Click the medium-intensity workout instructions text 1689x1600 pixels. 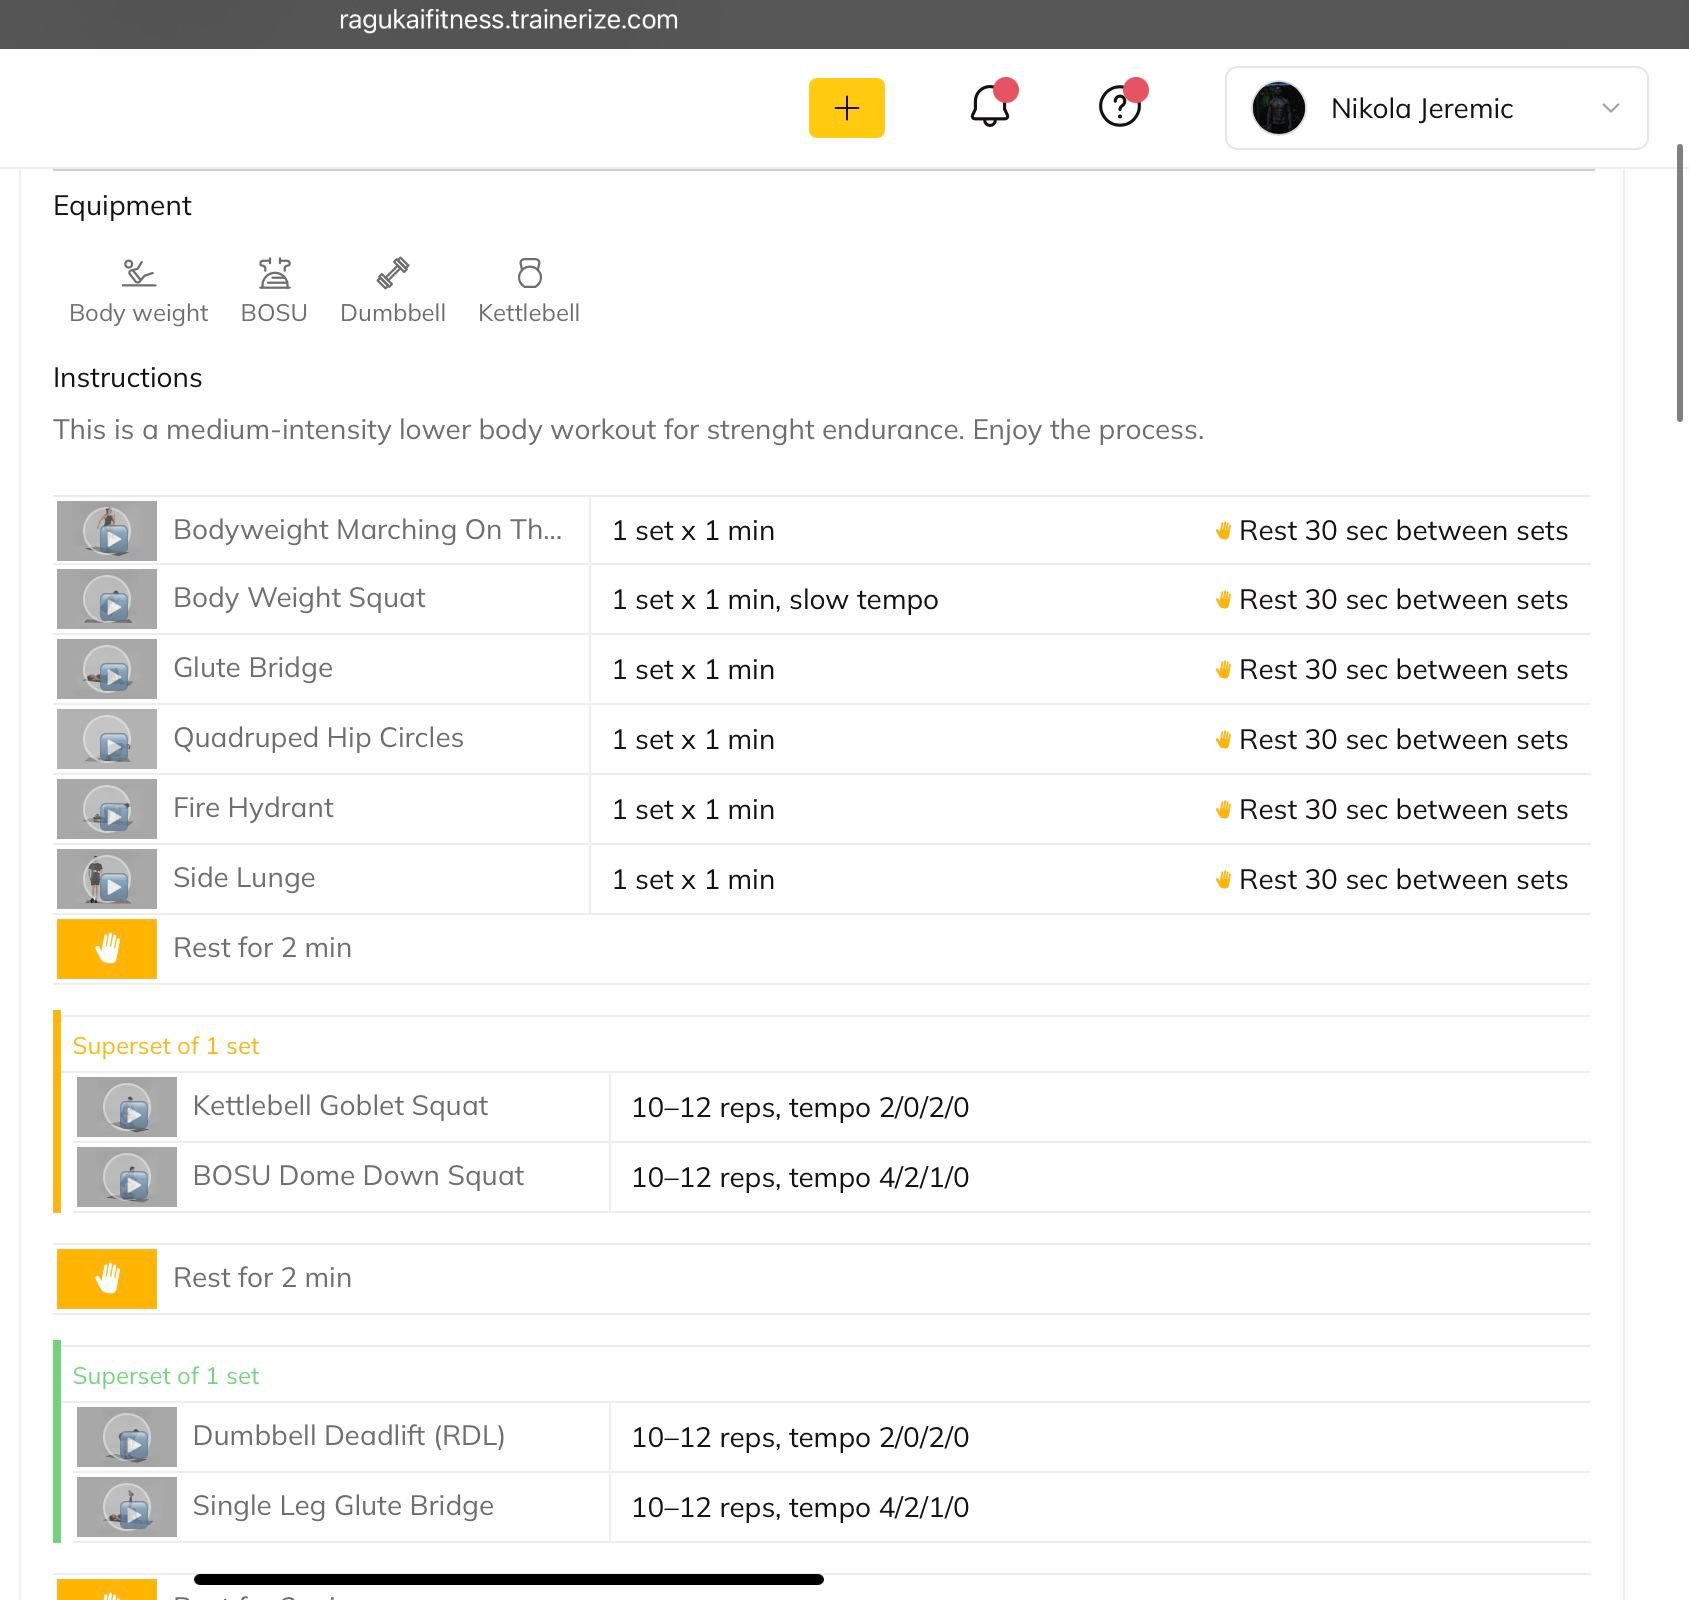(628, 430)
